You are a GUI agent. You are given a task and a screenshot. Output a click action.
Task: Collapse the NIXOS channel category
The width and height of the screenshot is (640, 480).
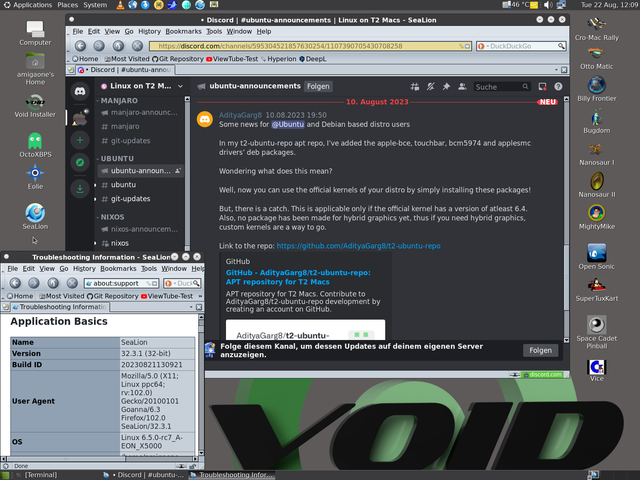click(x=112, y=217)
